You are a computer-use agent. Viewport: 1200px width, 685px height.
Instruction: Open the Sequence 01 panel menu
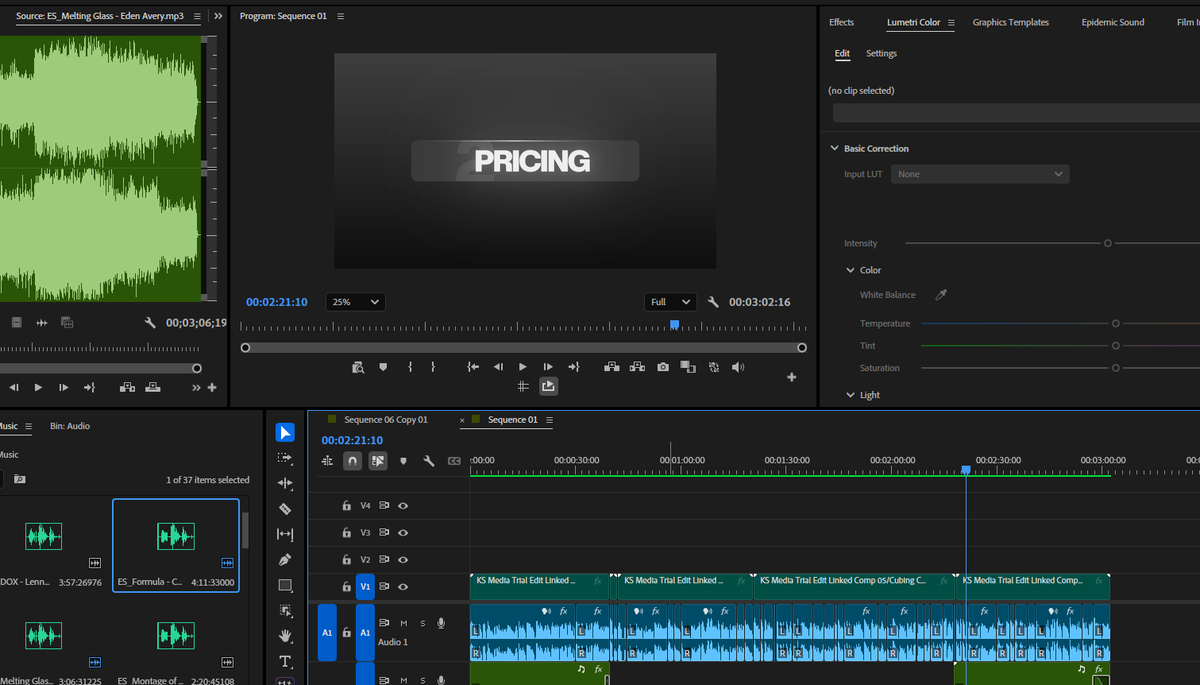tap(549, 420)
